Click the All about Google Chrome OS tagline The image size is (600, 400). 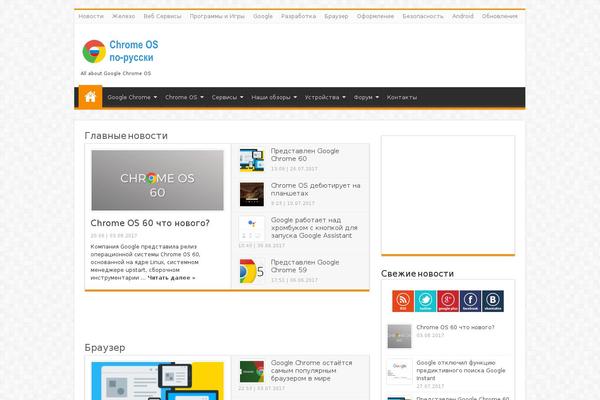click(x=116, y=73)
